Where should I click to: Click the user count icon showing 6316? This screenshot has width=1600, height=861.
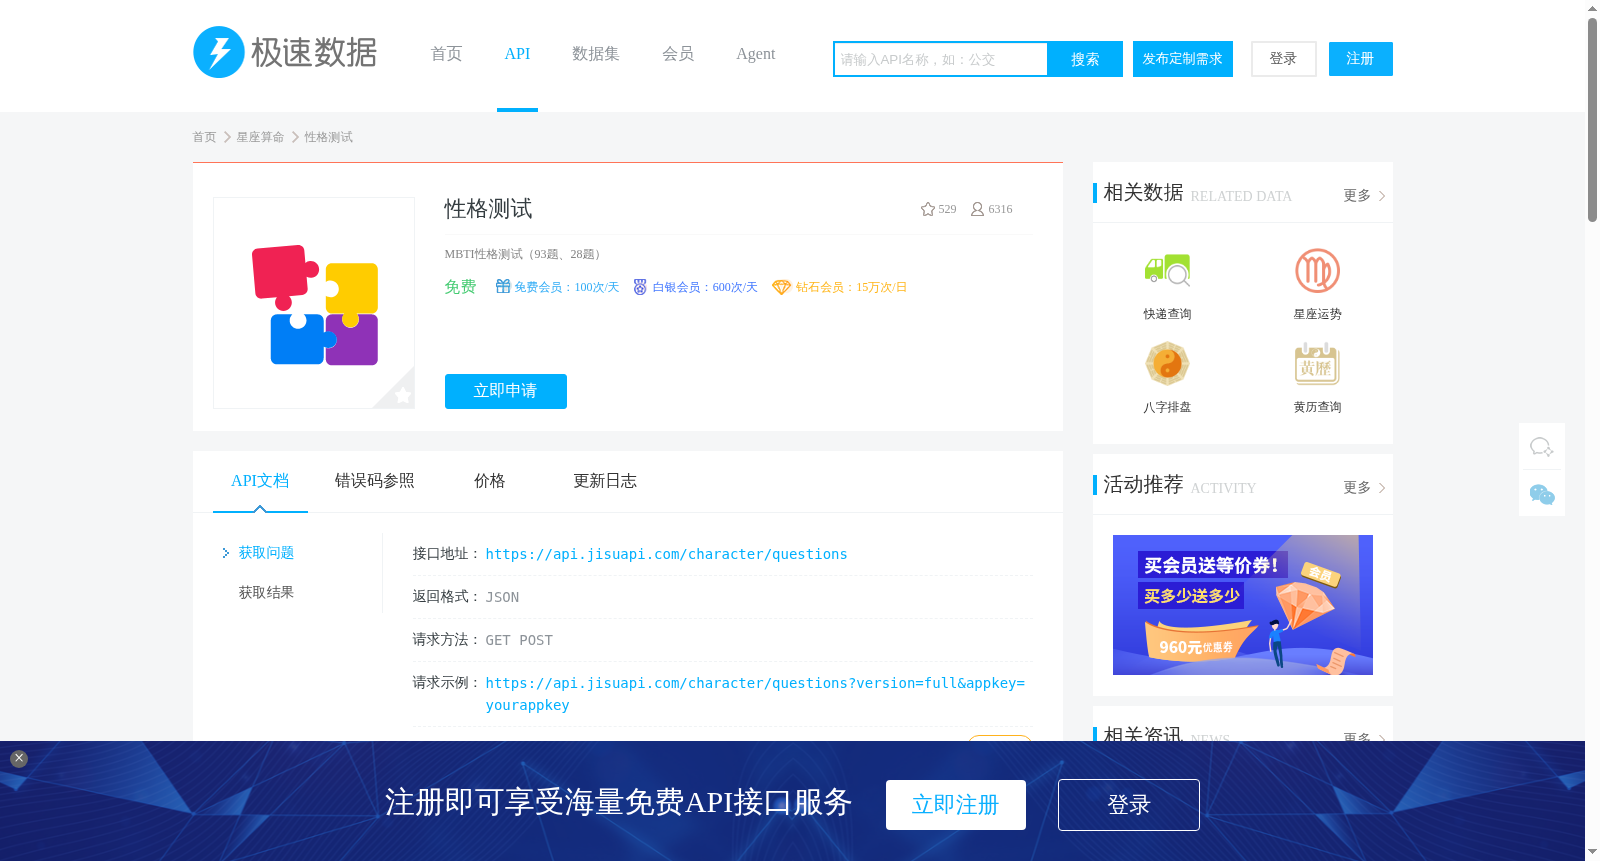(977, 209)
